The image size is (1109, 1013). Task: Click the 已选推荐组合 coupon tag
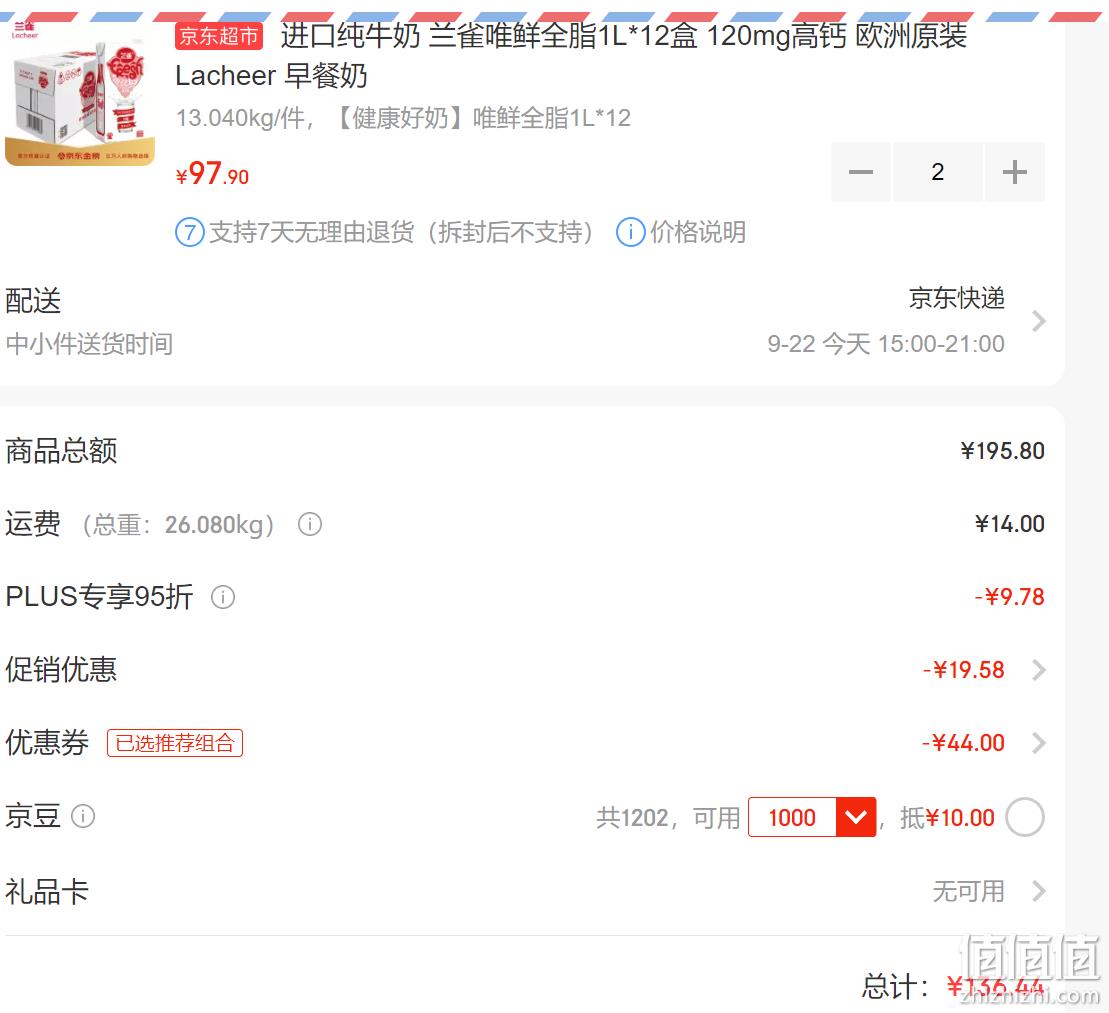(x=175, y=743)
